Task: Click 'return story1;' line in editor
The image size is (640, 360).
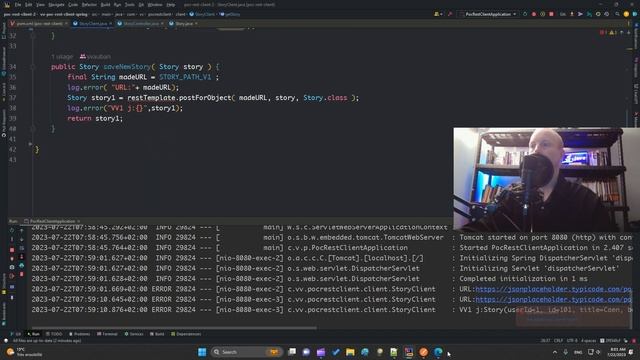Action: [95, 118]
